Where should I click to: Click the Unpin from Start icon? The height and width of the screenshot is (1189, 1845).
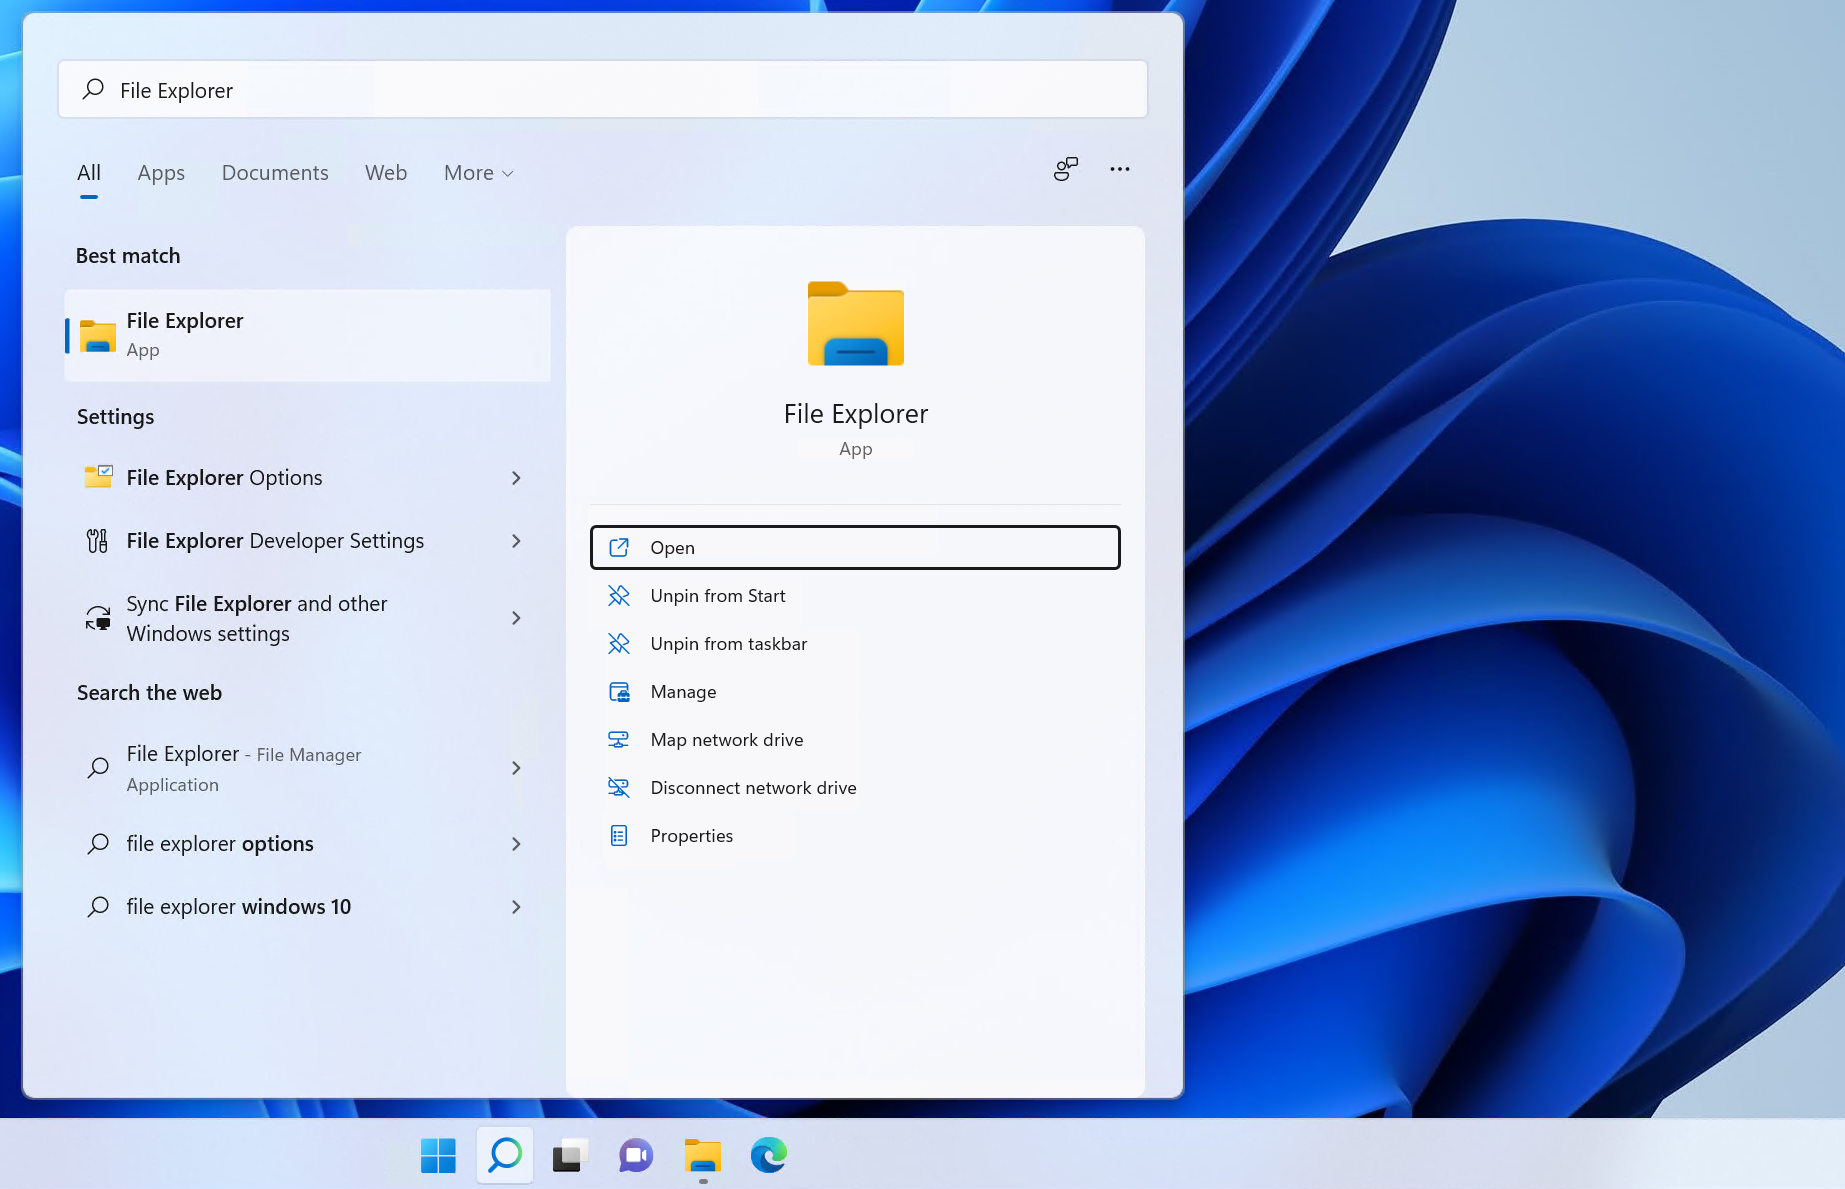point(620,595)
